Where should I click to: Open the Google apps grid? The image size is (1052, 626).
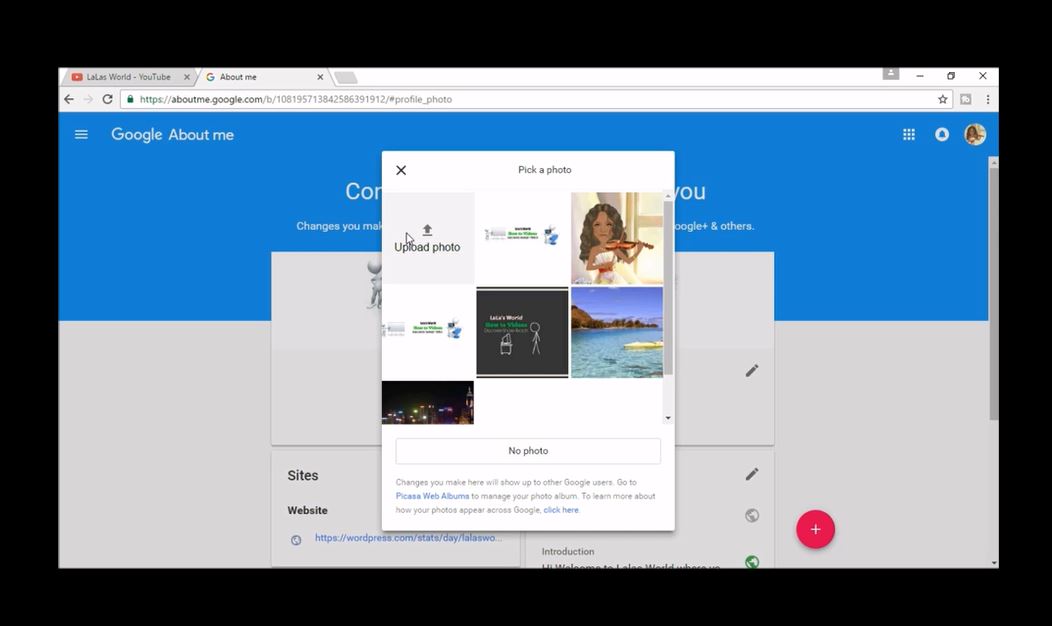coord(908,135)
